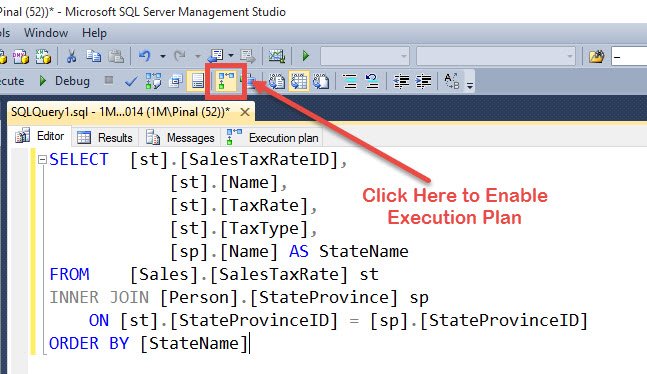Image resolution: width=647 pixels, height=374 pixels.
Task: Click the Navigate Forward icon
Action: coord(248,55)
